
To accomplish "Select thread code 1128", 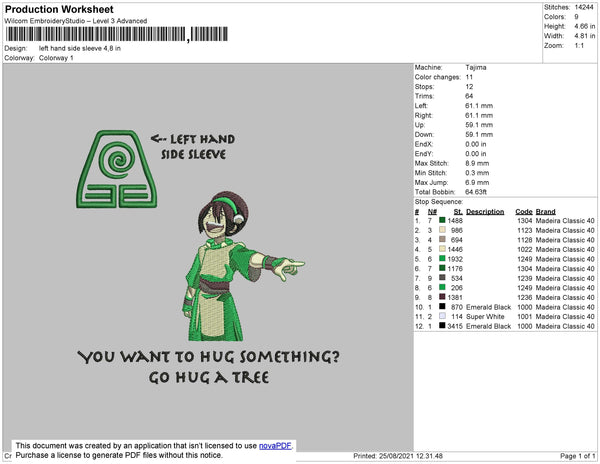I will (525, 240).
